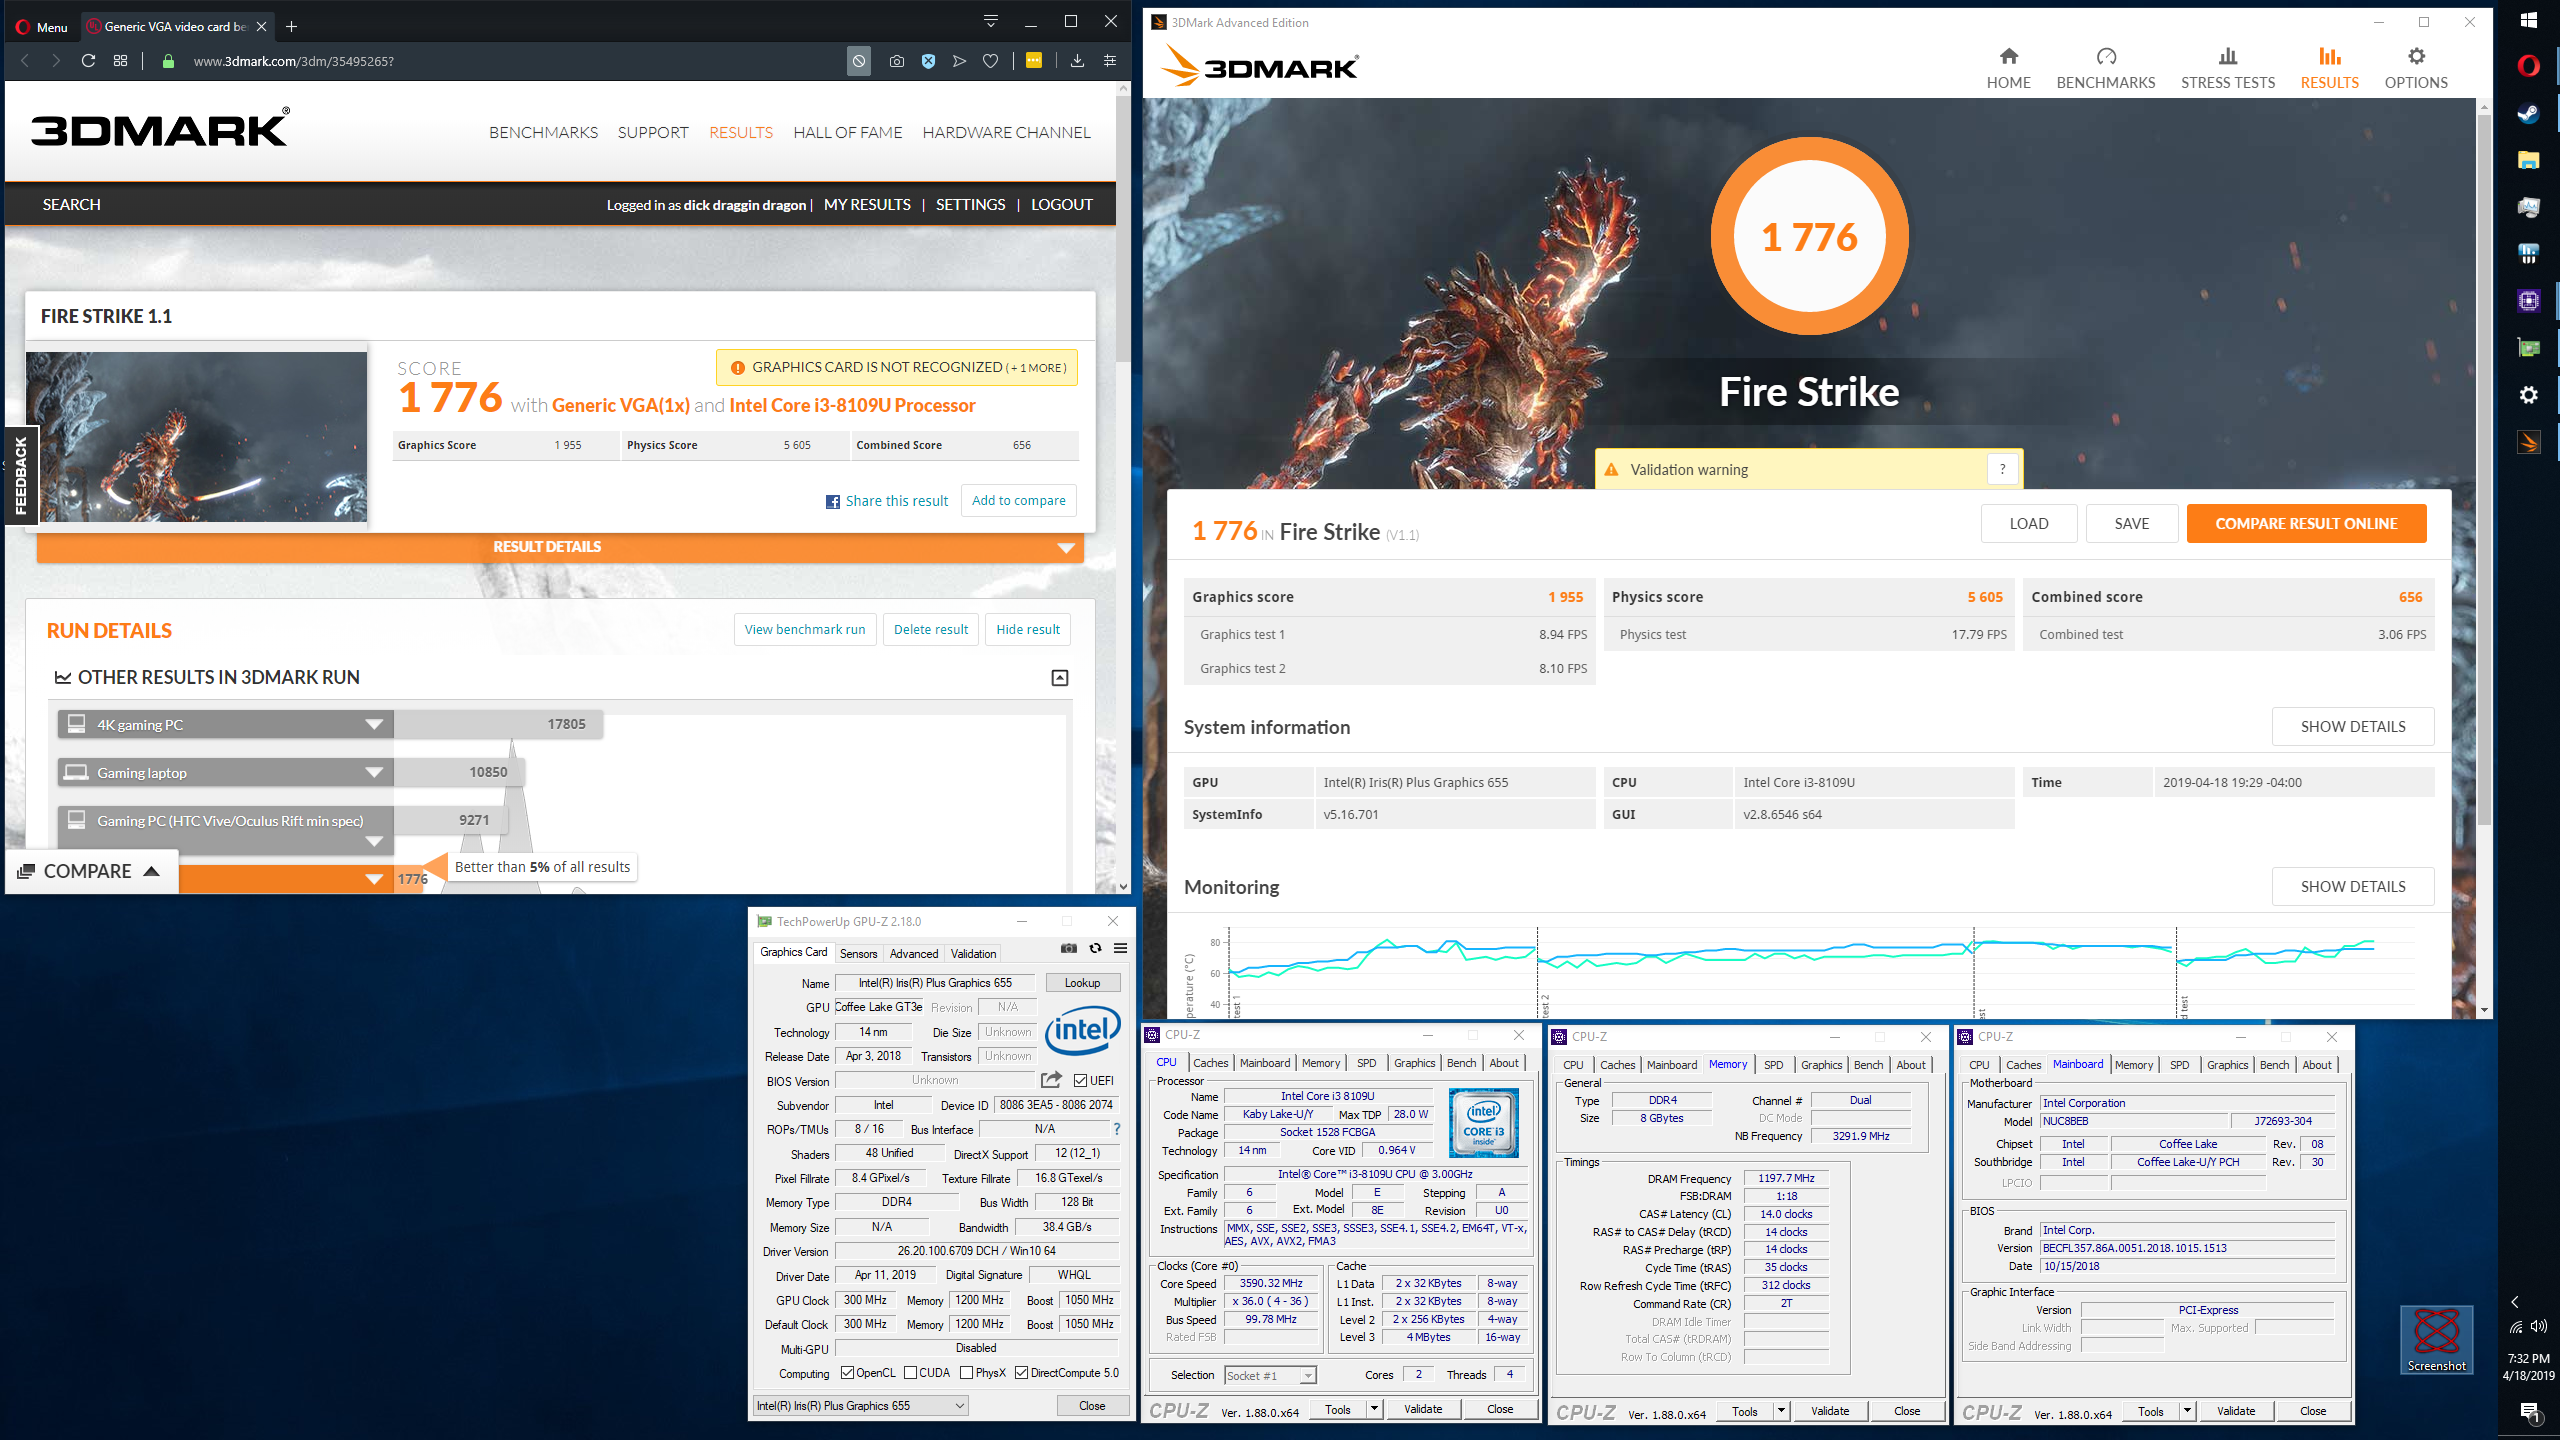The height and width of the screenshot is (1440, 2560).
Task: Toggle CUDA checkbox in GPU-Z
Action: [x=910, y=1373]
